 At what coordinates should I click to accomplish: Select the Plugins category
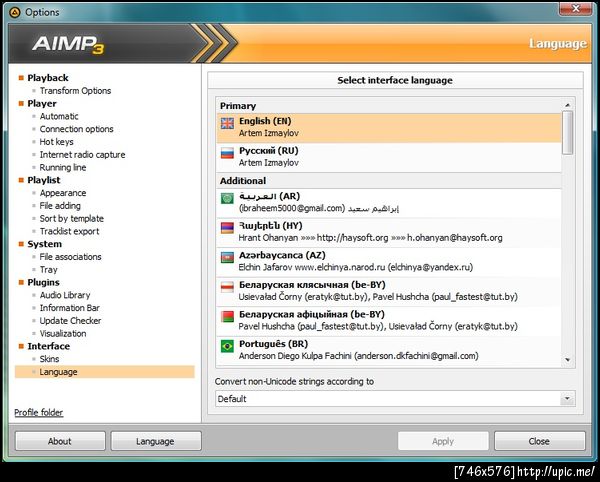(43, 282)
